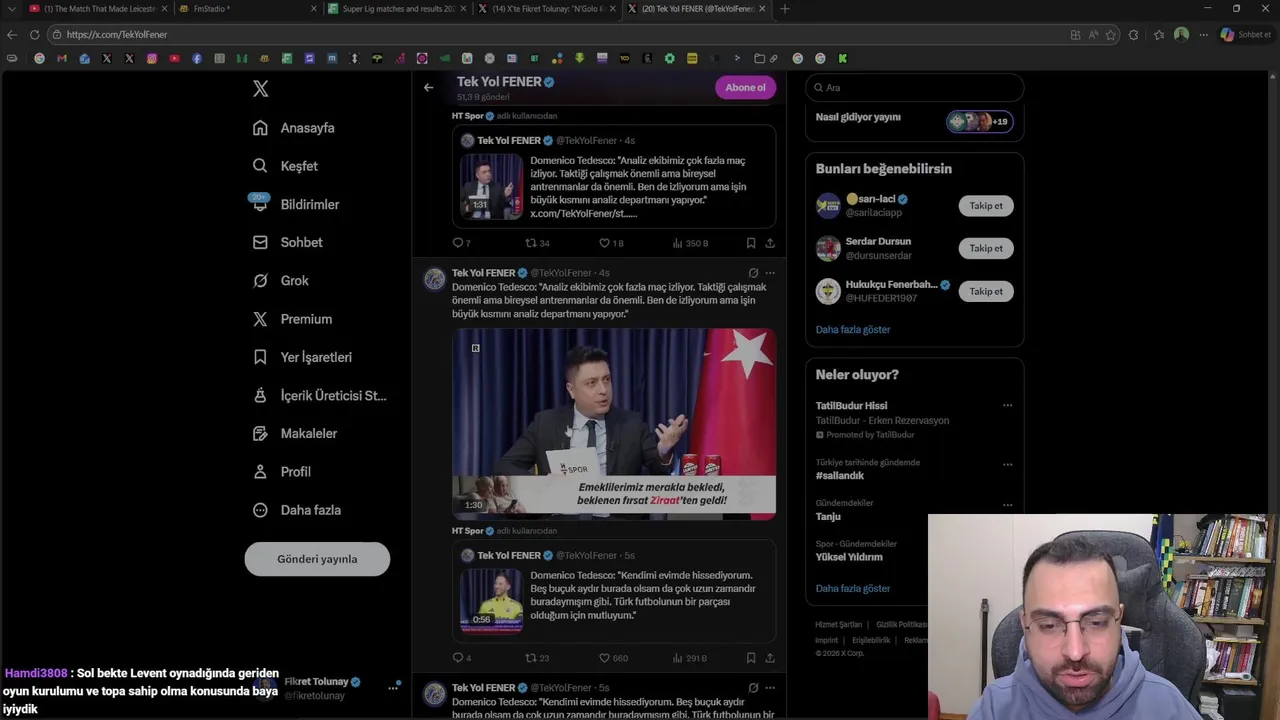Image resolution: width=1280 pixels, height=720 pixels.
Task: Switch to FmStadio browser tab
Action: click(245, 9)
